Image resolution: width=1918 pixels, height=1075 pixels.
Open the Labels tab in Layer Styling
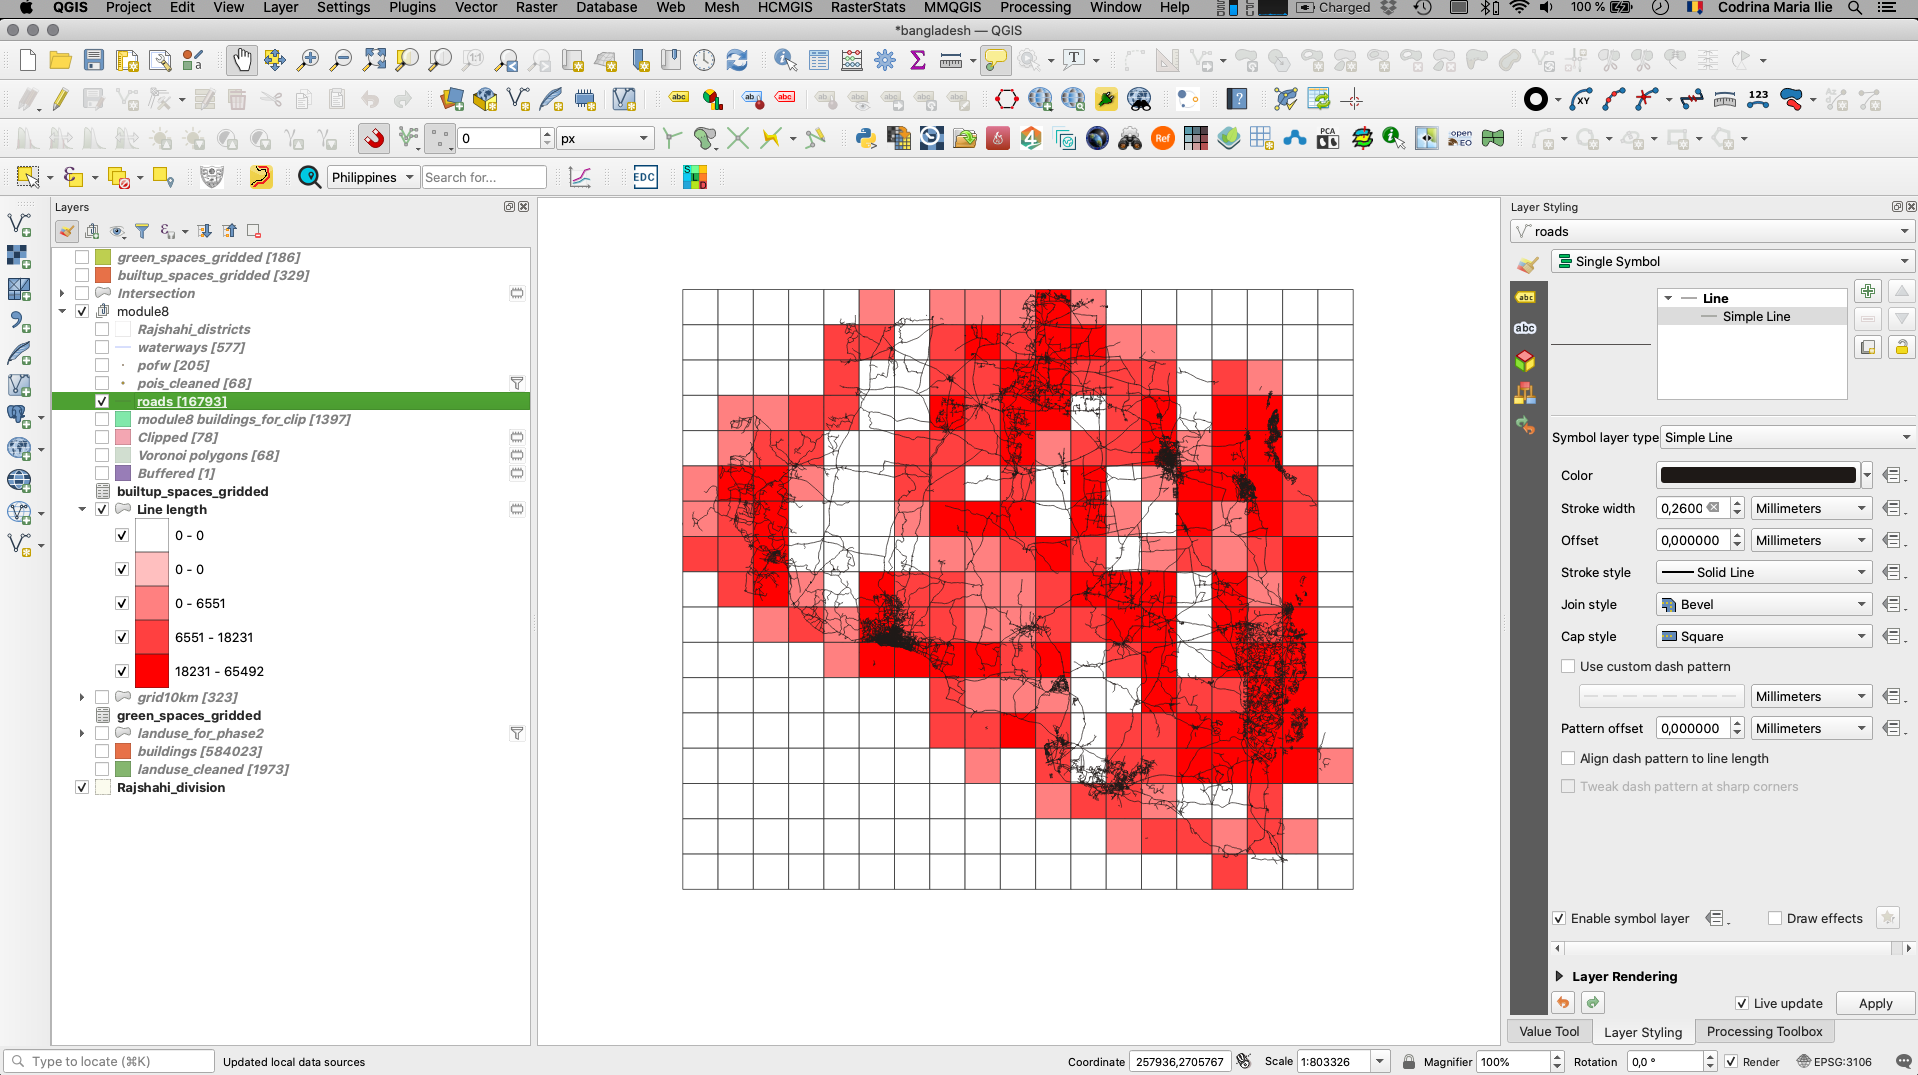point(1525,297)
